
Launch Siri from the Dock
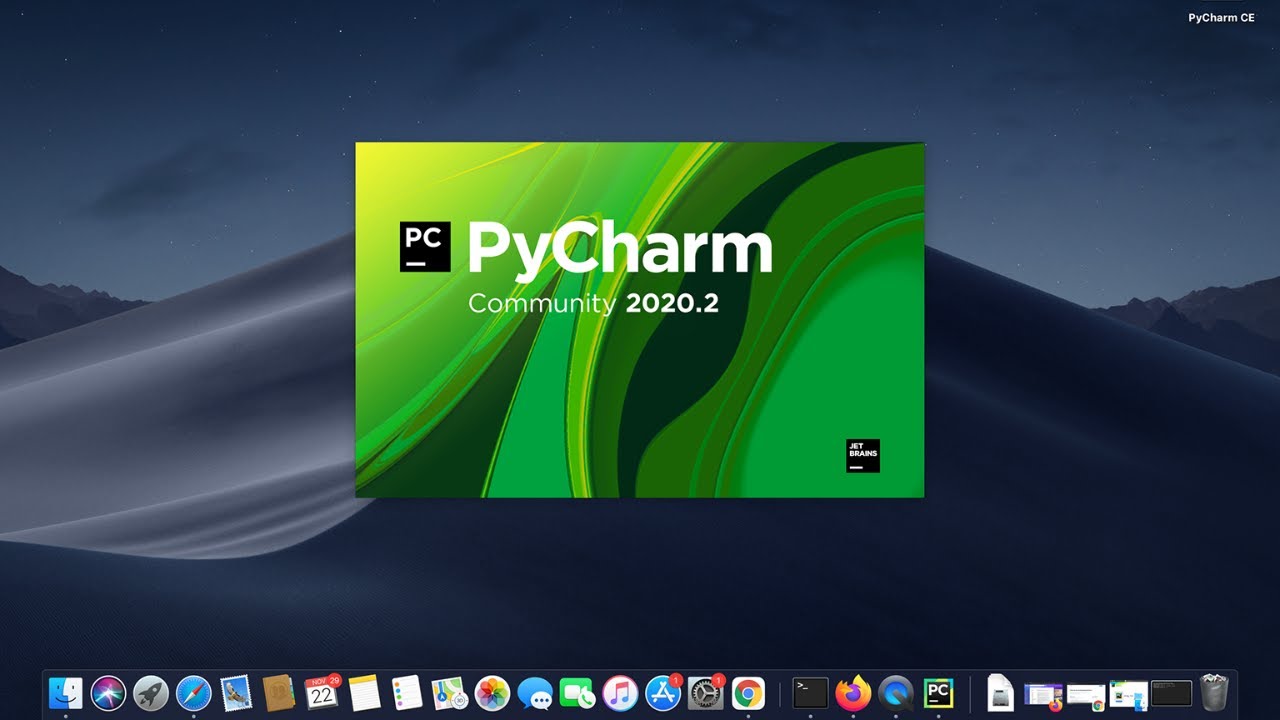point(108,692)
